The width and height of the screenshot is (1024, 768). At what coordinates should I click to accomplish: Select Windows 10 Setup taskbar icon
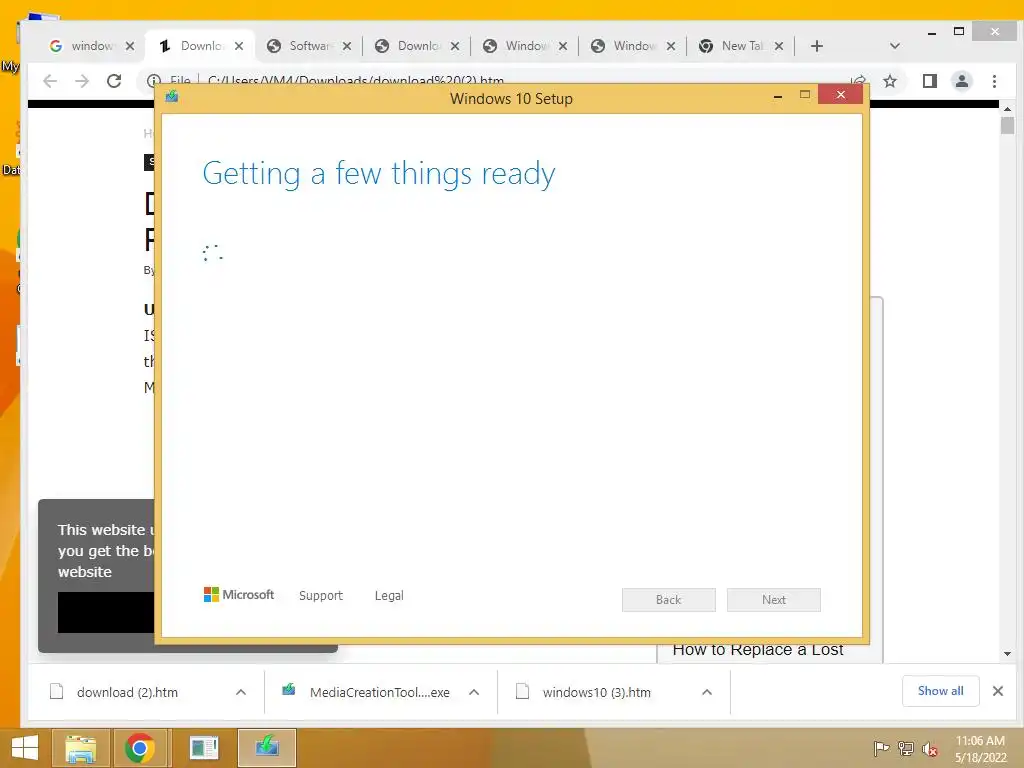pos(267,748)
